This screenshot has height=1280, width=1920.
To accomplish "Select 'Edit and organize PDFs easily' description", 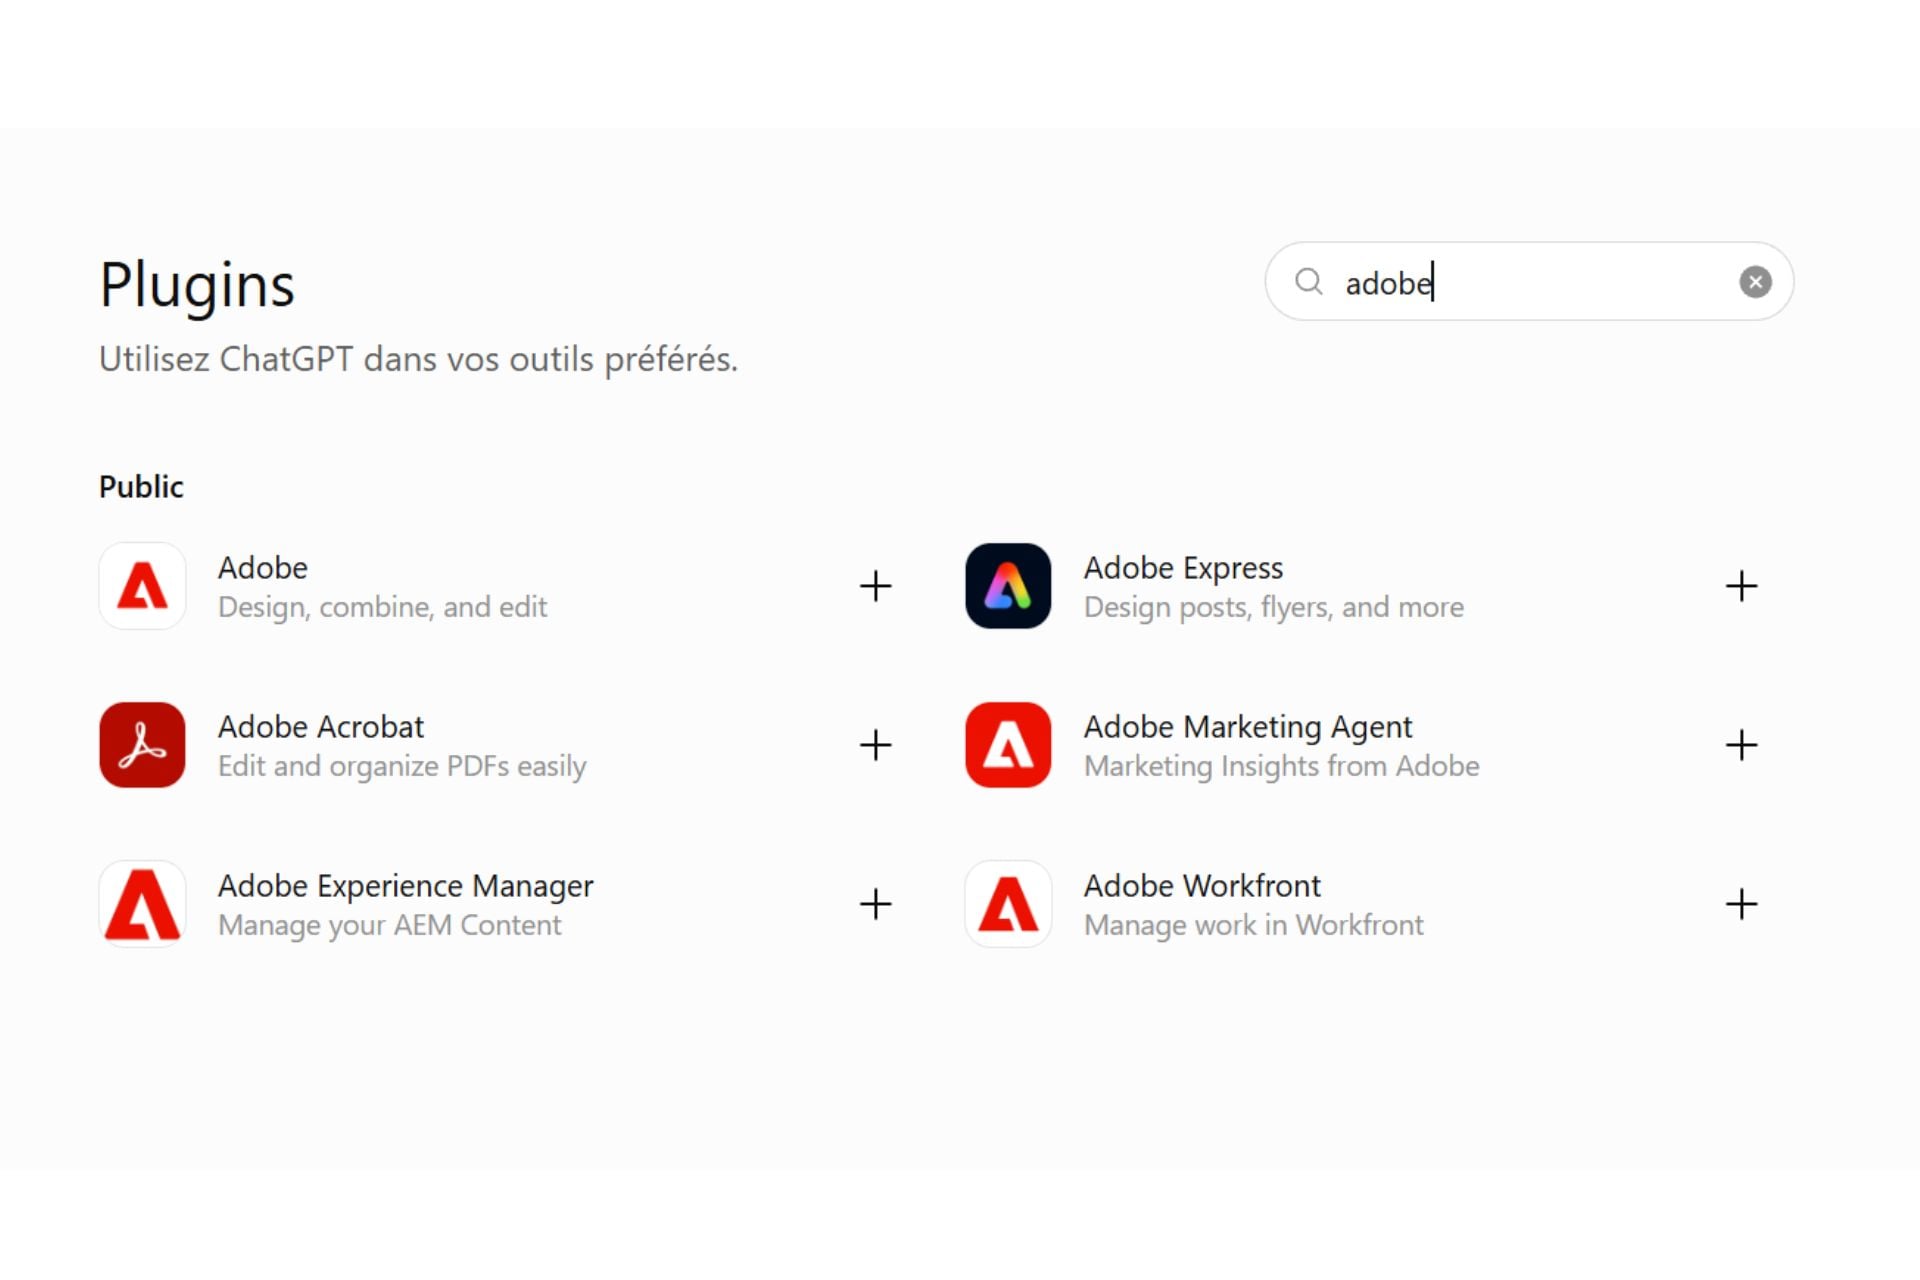I will point(402,766).
